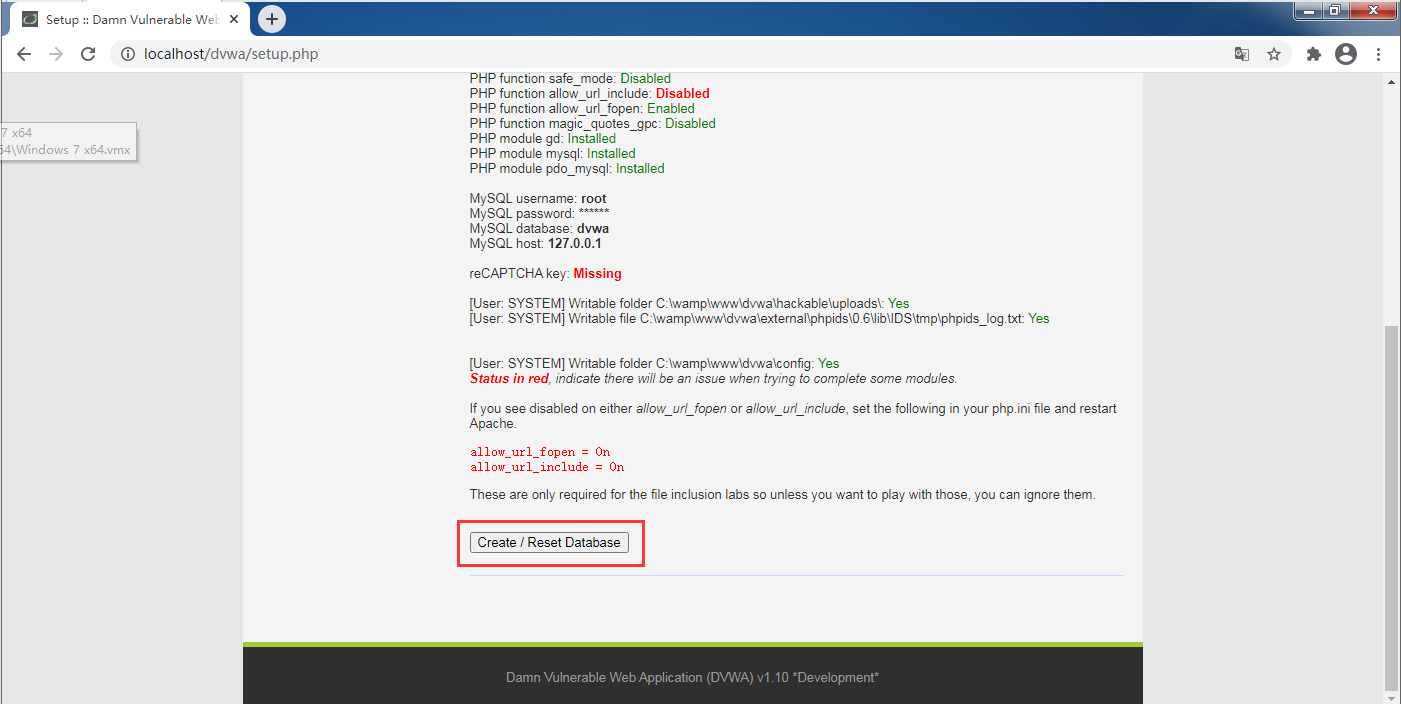Click the allow_url_include = On code line

pyautogui.click(x=547, y=467)
